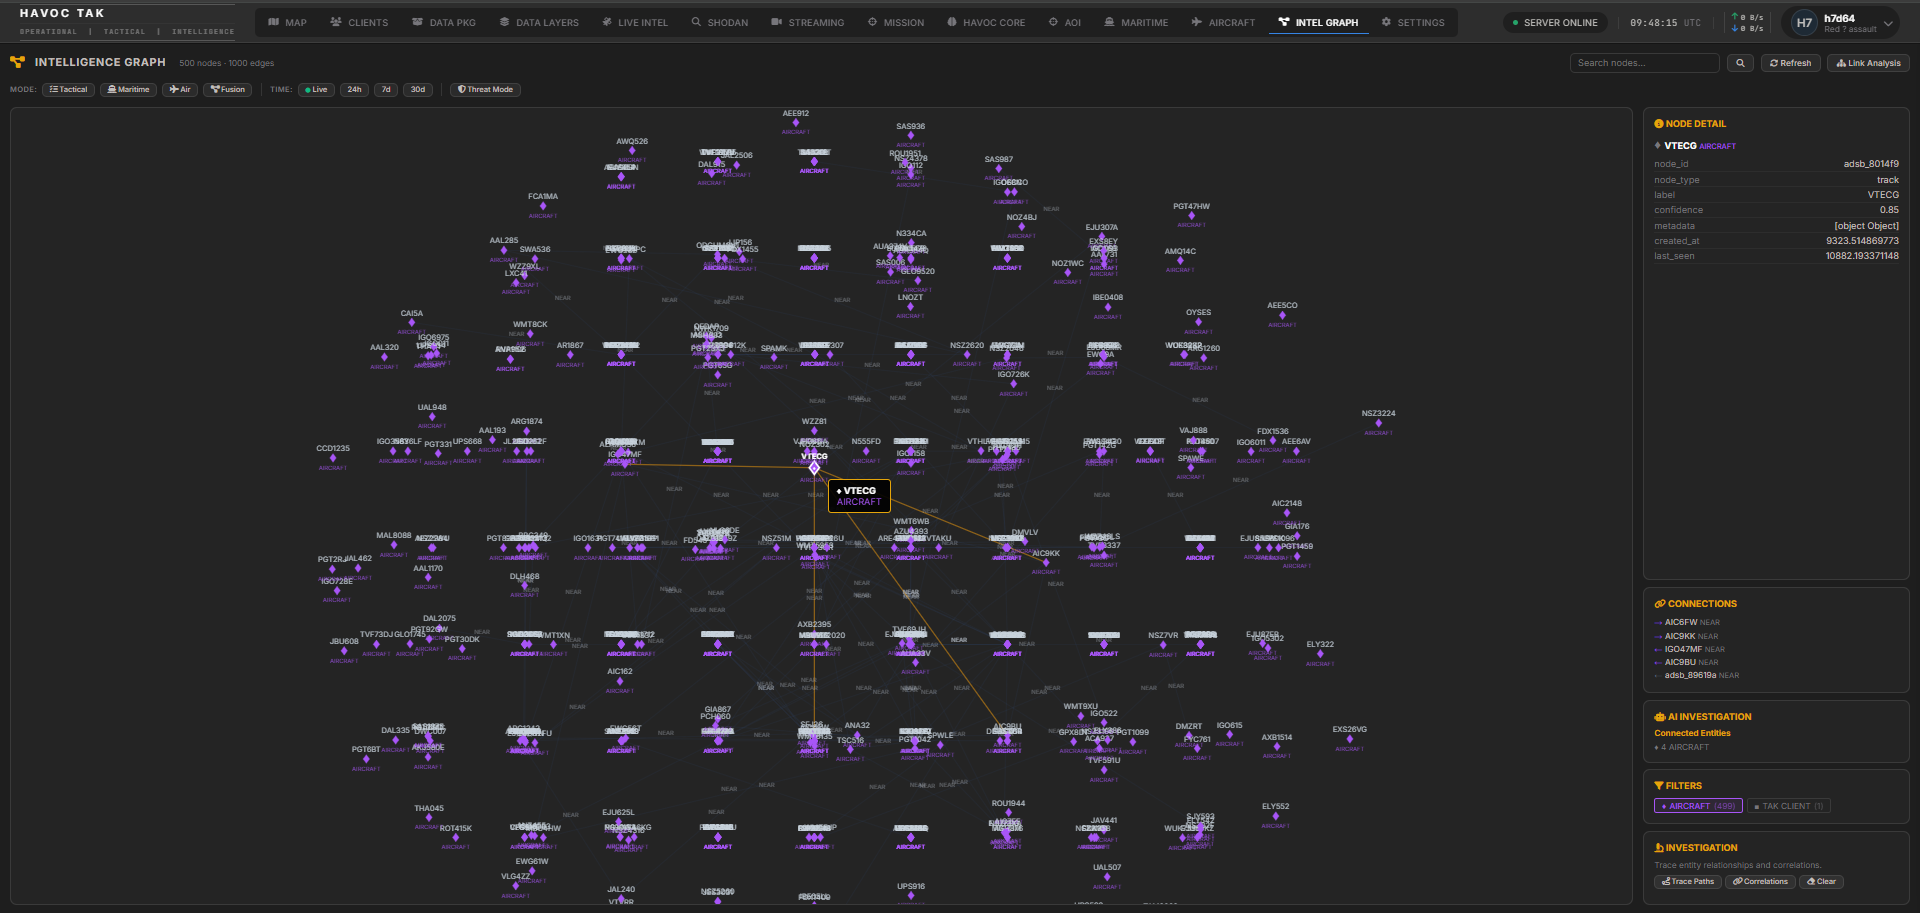Open the CLIENTS tab
Viewport: 1920px width, 913px height.
tap(359, 22)
